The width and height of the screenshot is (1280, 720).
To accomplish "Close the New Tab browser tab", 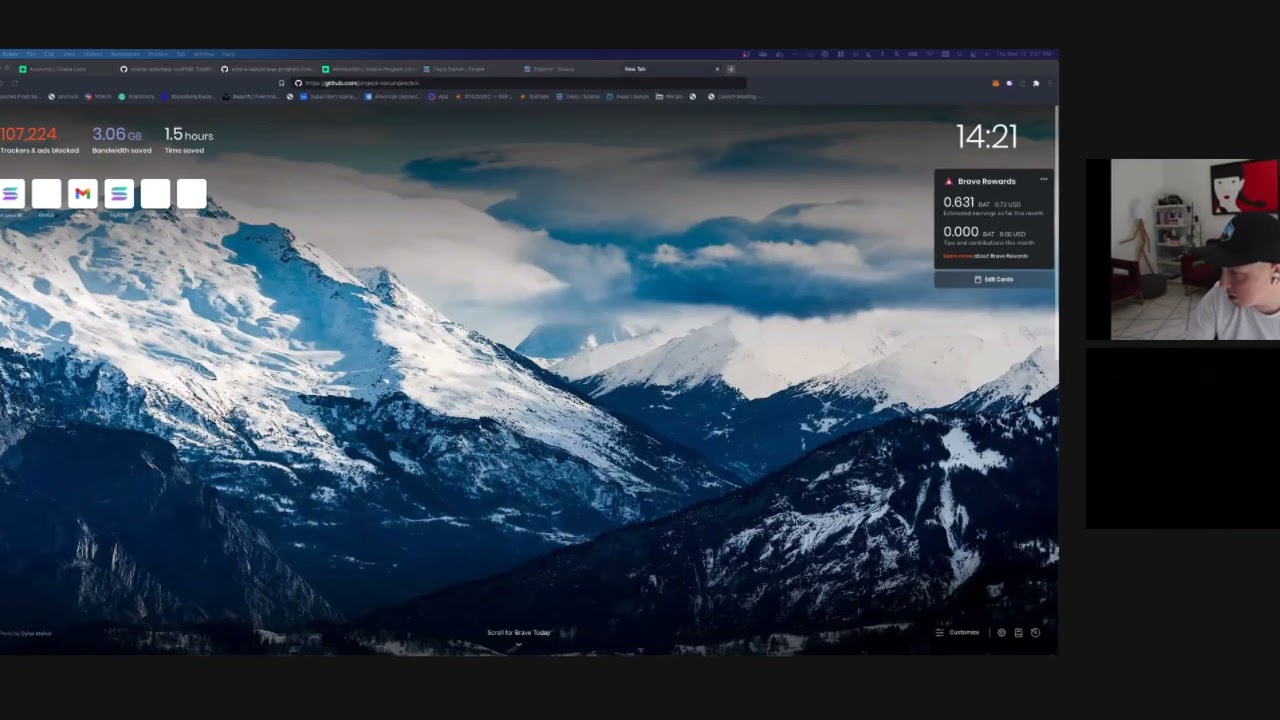I will point(717,69).
